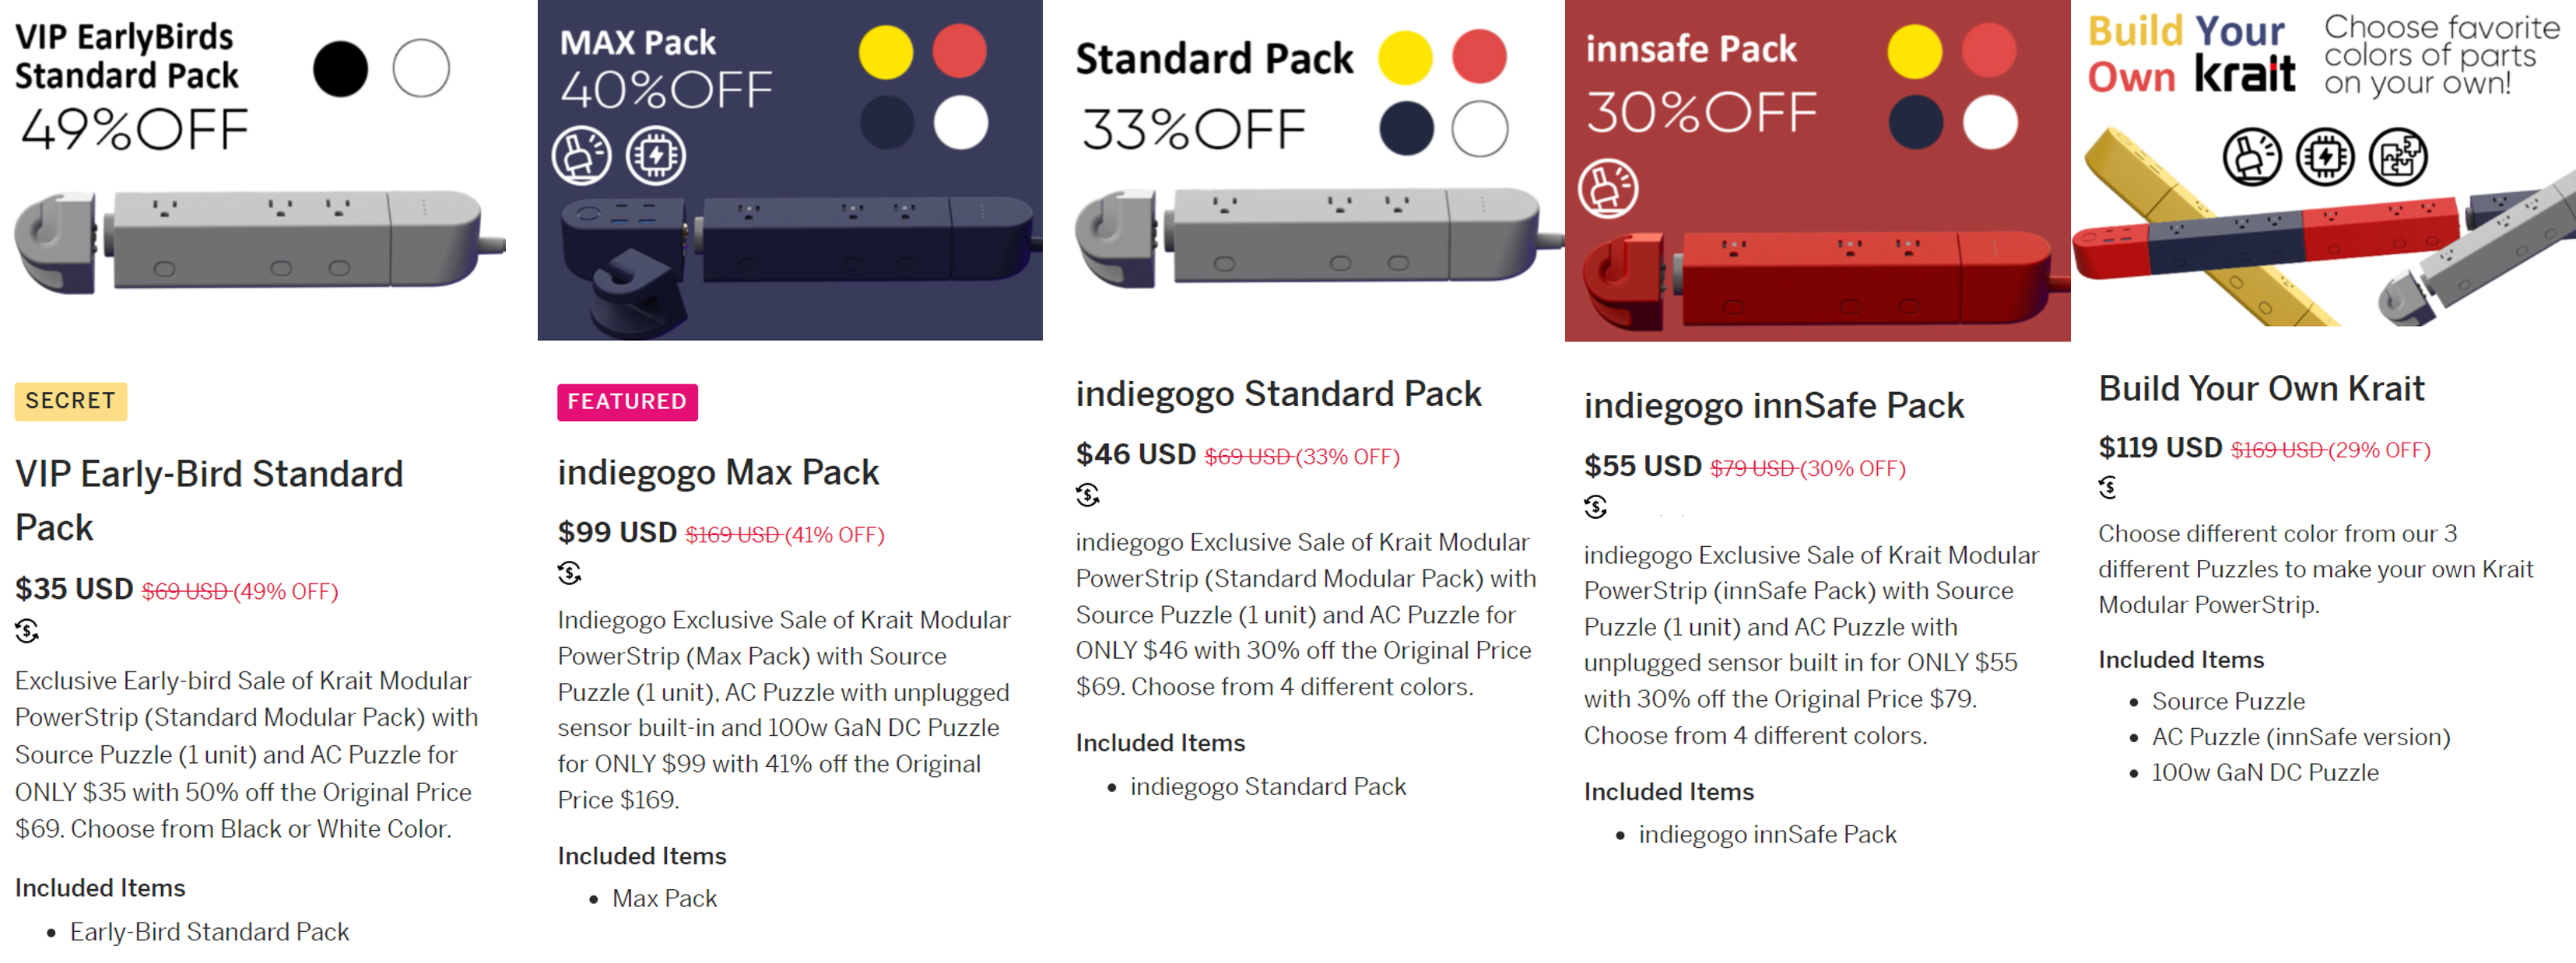Viewport: 2576px width, 963px height.
Task: Select navy color swatch on Standard Pack banner
Action: coord(1406,129)
